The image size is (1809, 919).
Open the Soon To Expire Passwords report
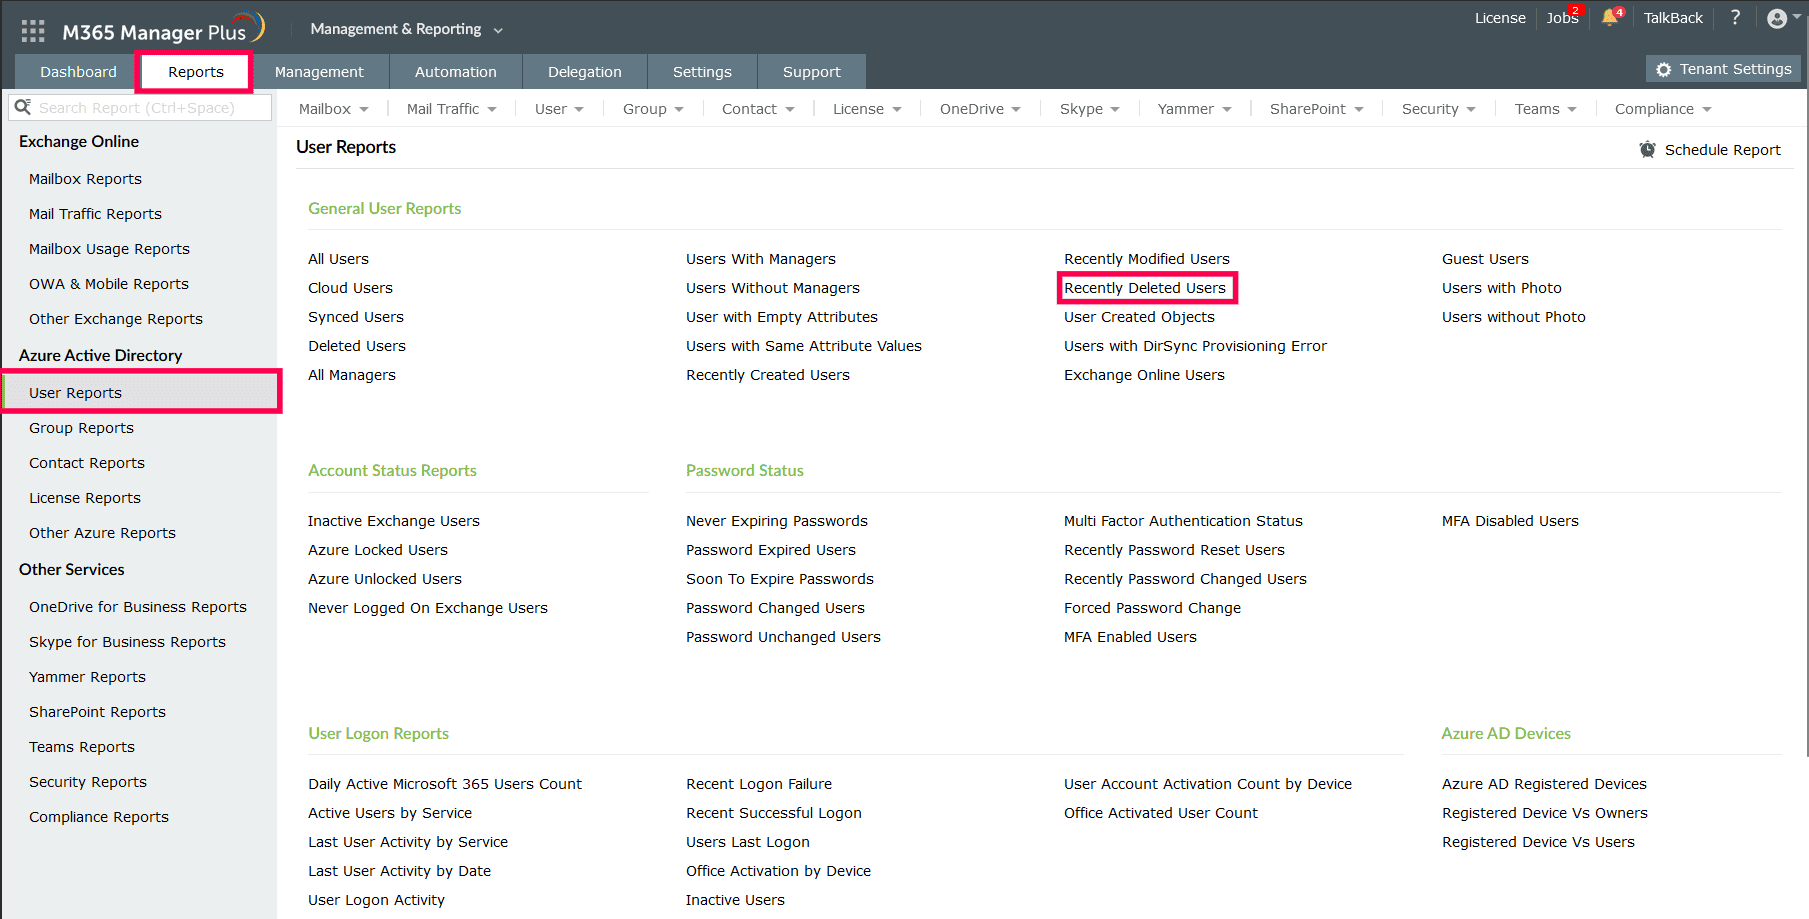(780, 579)
